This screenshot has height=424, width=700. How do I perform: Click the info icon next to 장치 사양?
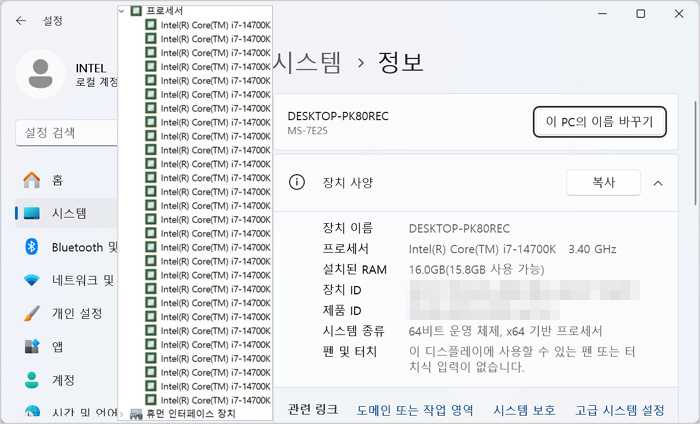(x=297, y=182)
